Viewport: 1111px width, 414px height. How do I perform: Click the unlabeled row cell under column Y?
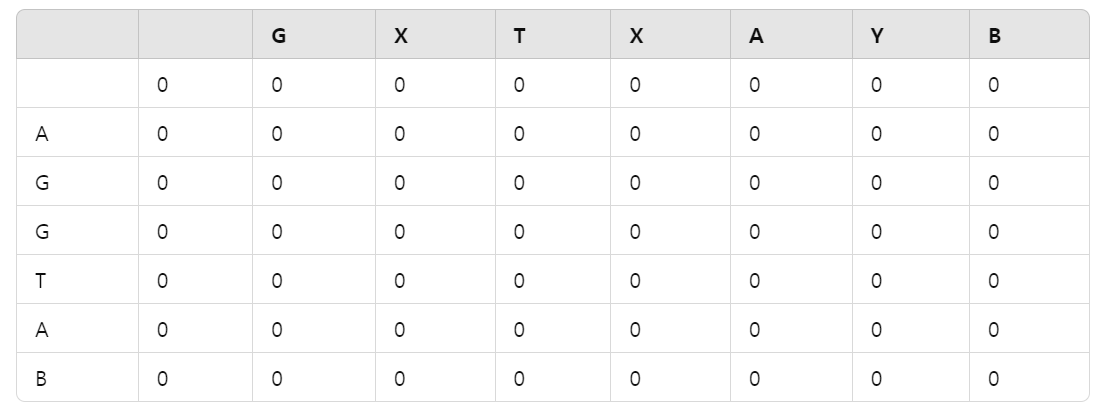[911, 84]
